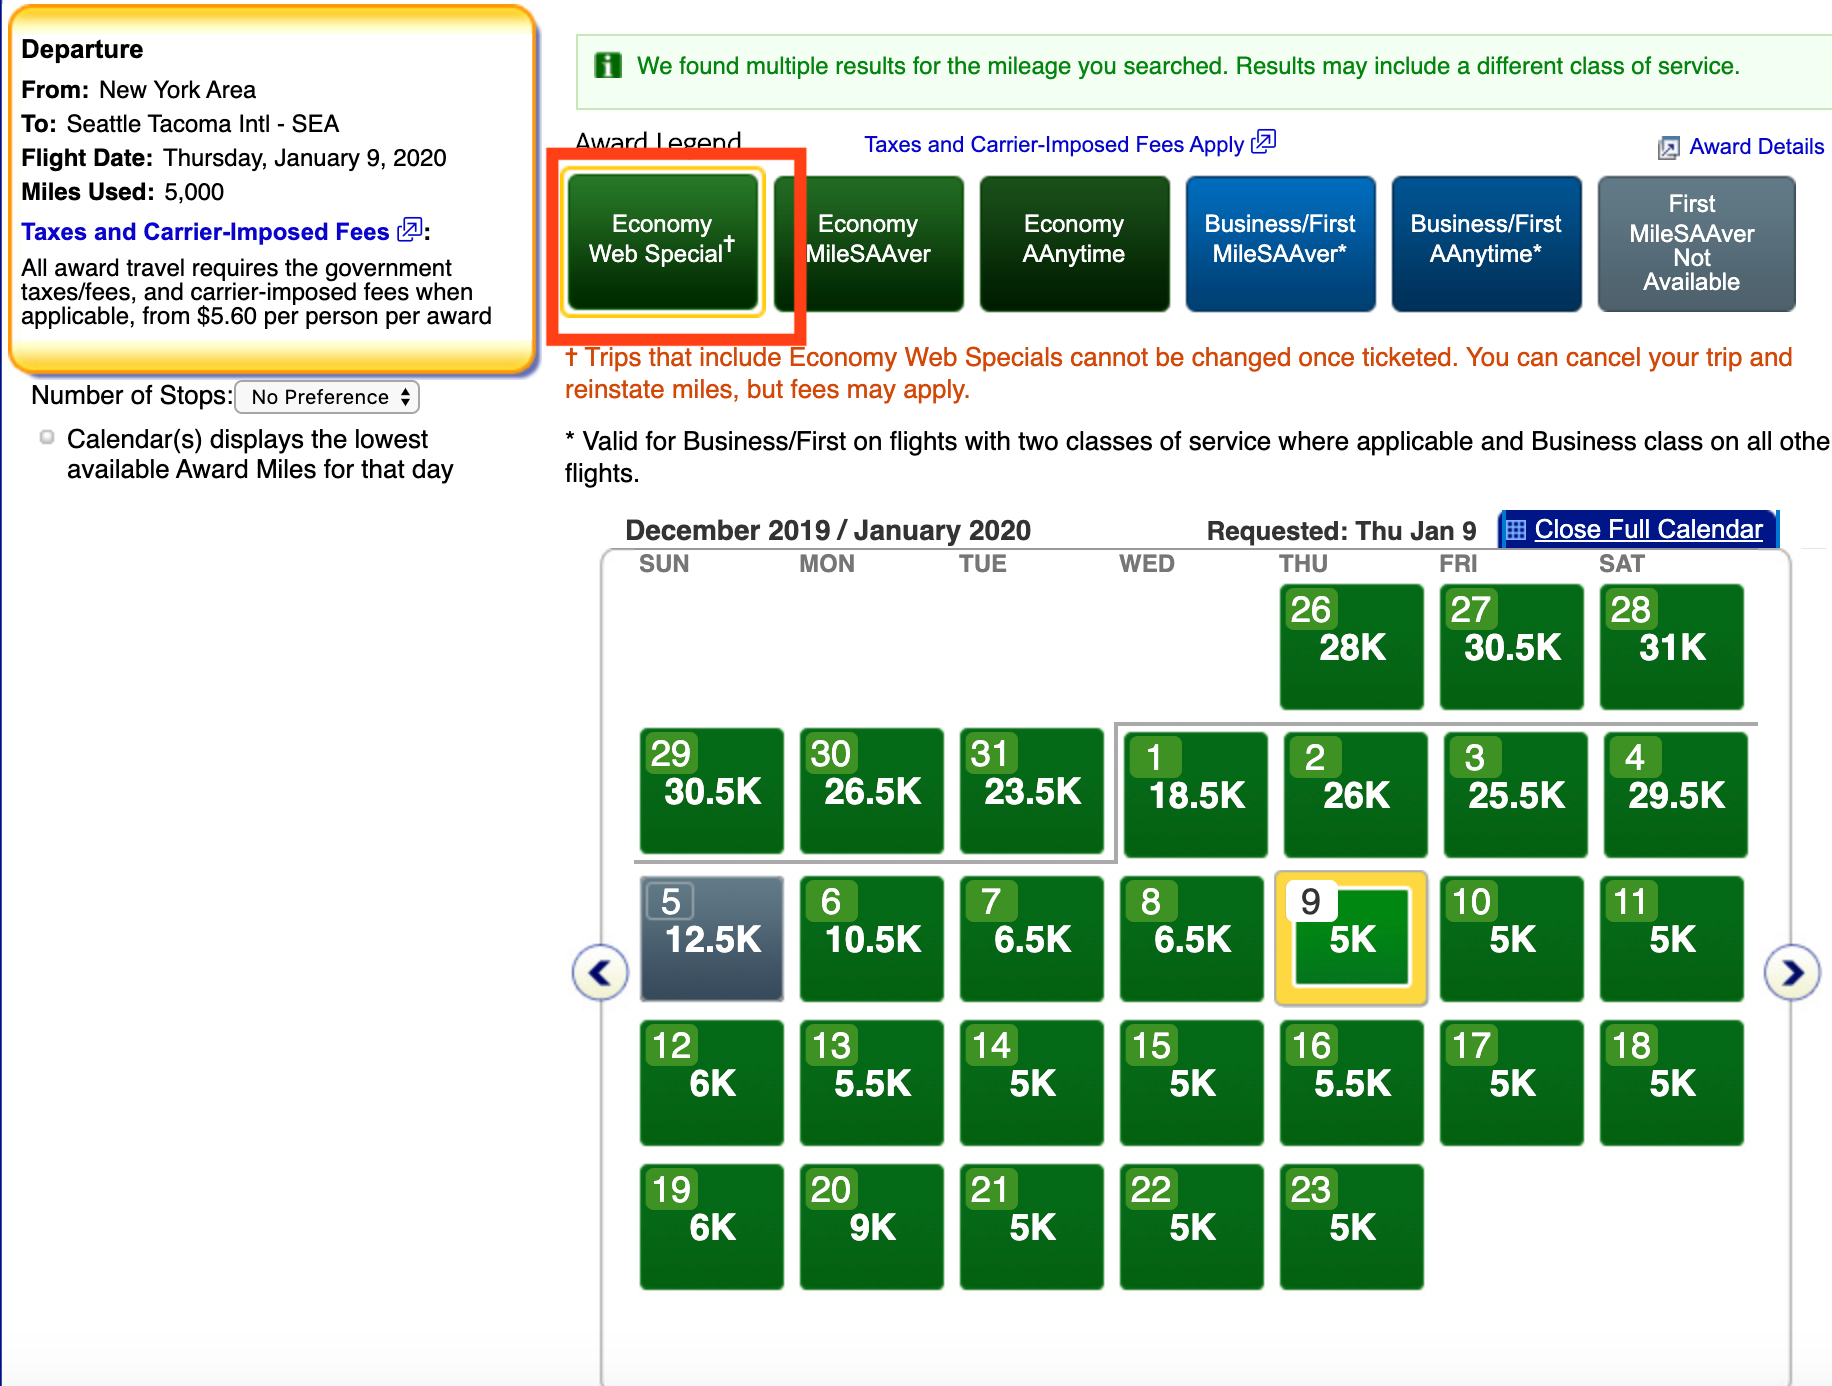Select January 15 at 5K miles
Screen dimensions: 1832x1386
tap(1191, 1083)
